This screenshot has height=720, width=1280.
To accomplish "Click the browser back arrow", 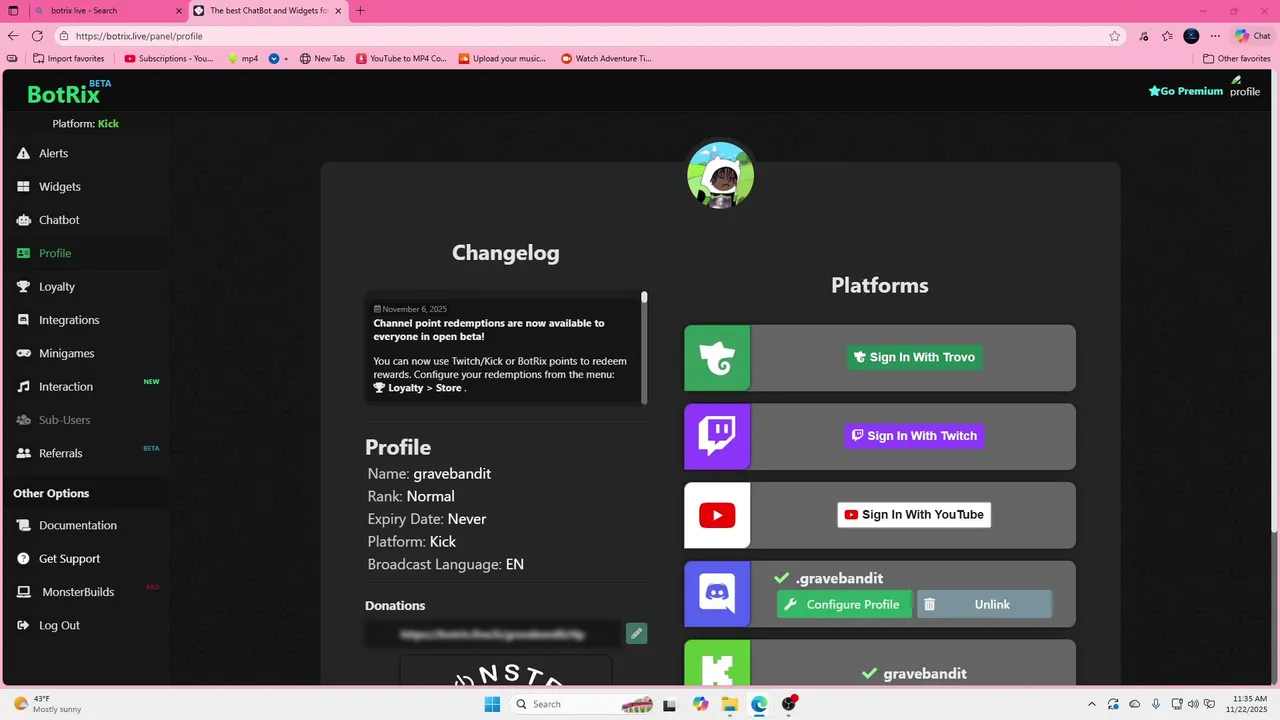I will click(13, 36).
